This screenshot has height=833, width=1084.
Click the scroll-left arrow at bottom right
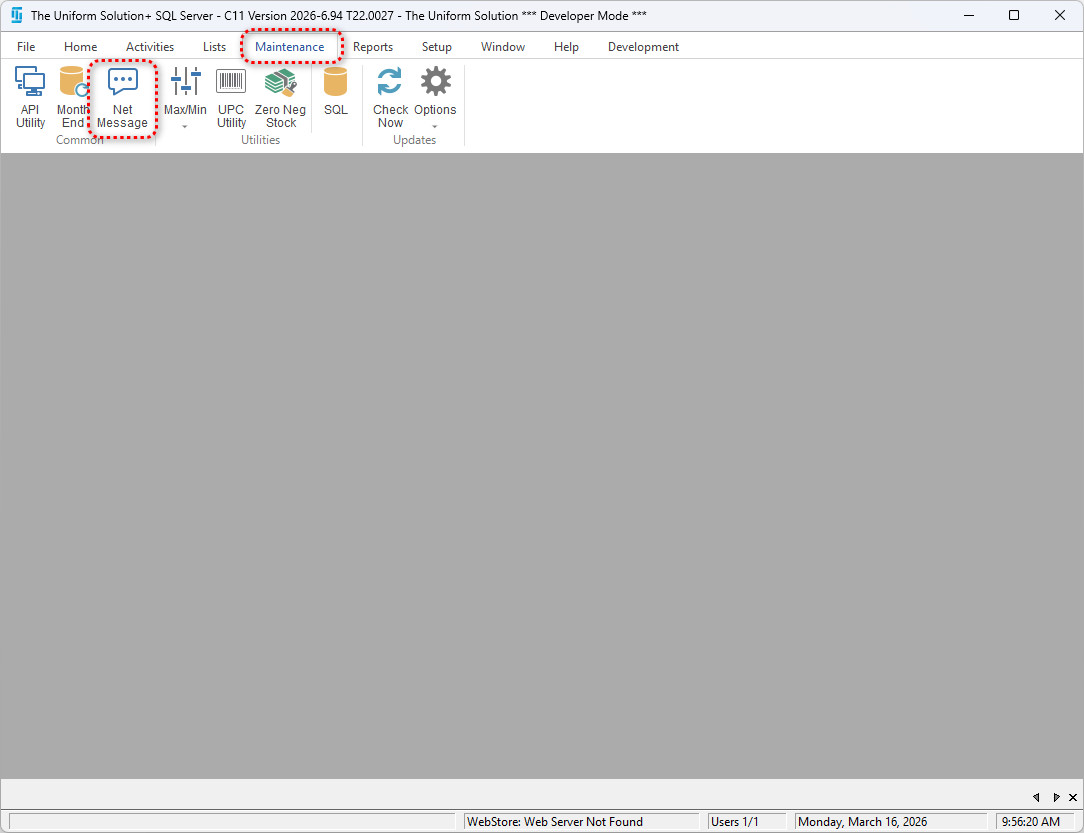[1037, 797]
